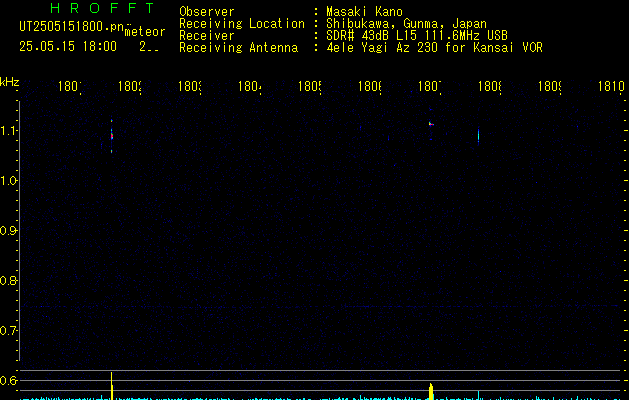This screenshot has height=400, width=629.
Task: Click the kHz axis unit label
Action: click(10, 82)
